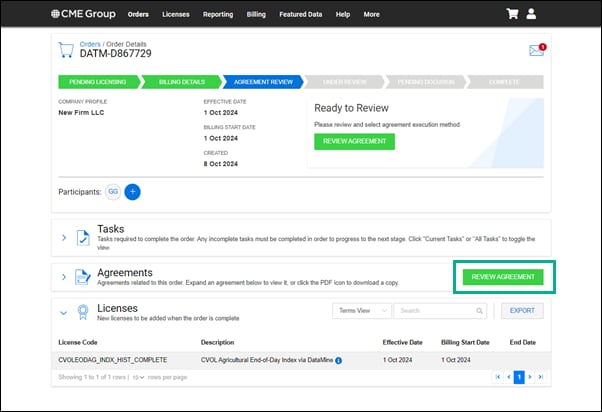
Task: Export the licenses list
Action: [x=522, y=311]
